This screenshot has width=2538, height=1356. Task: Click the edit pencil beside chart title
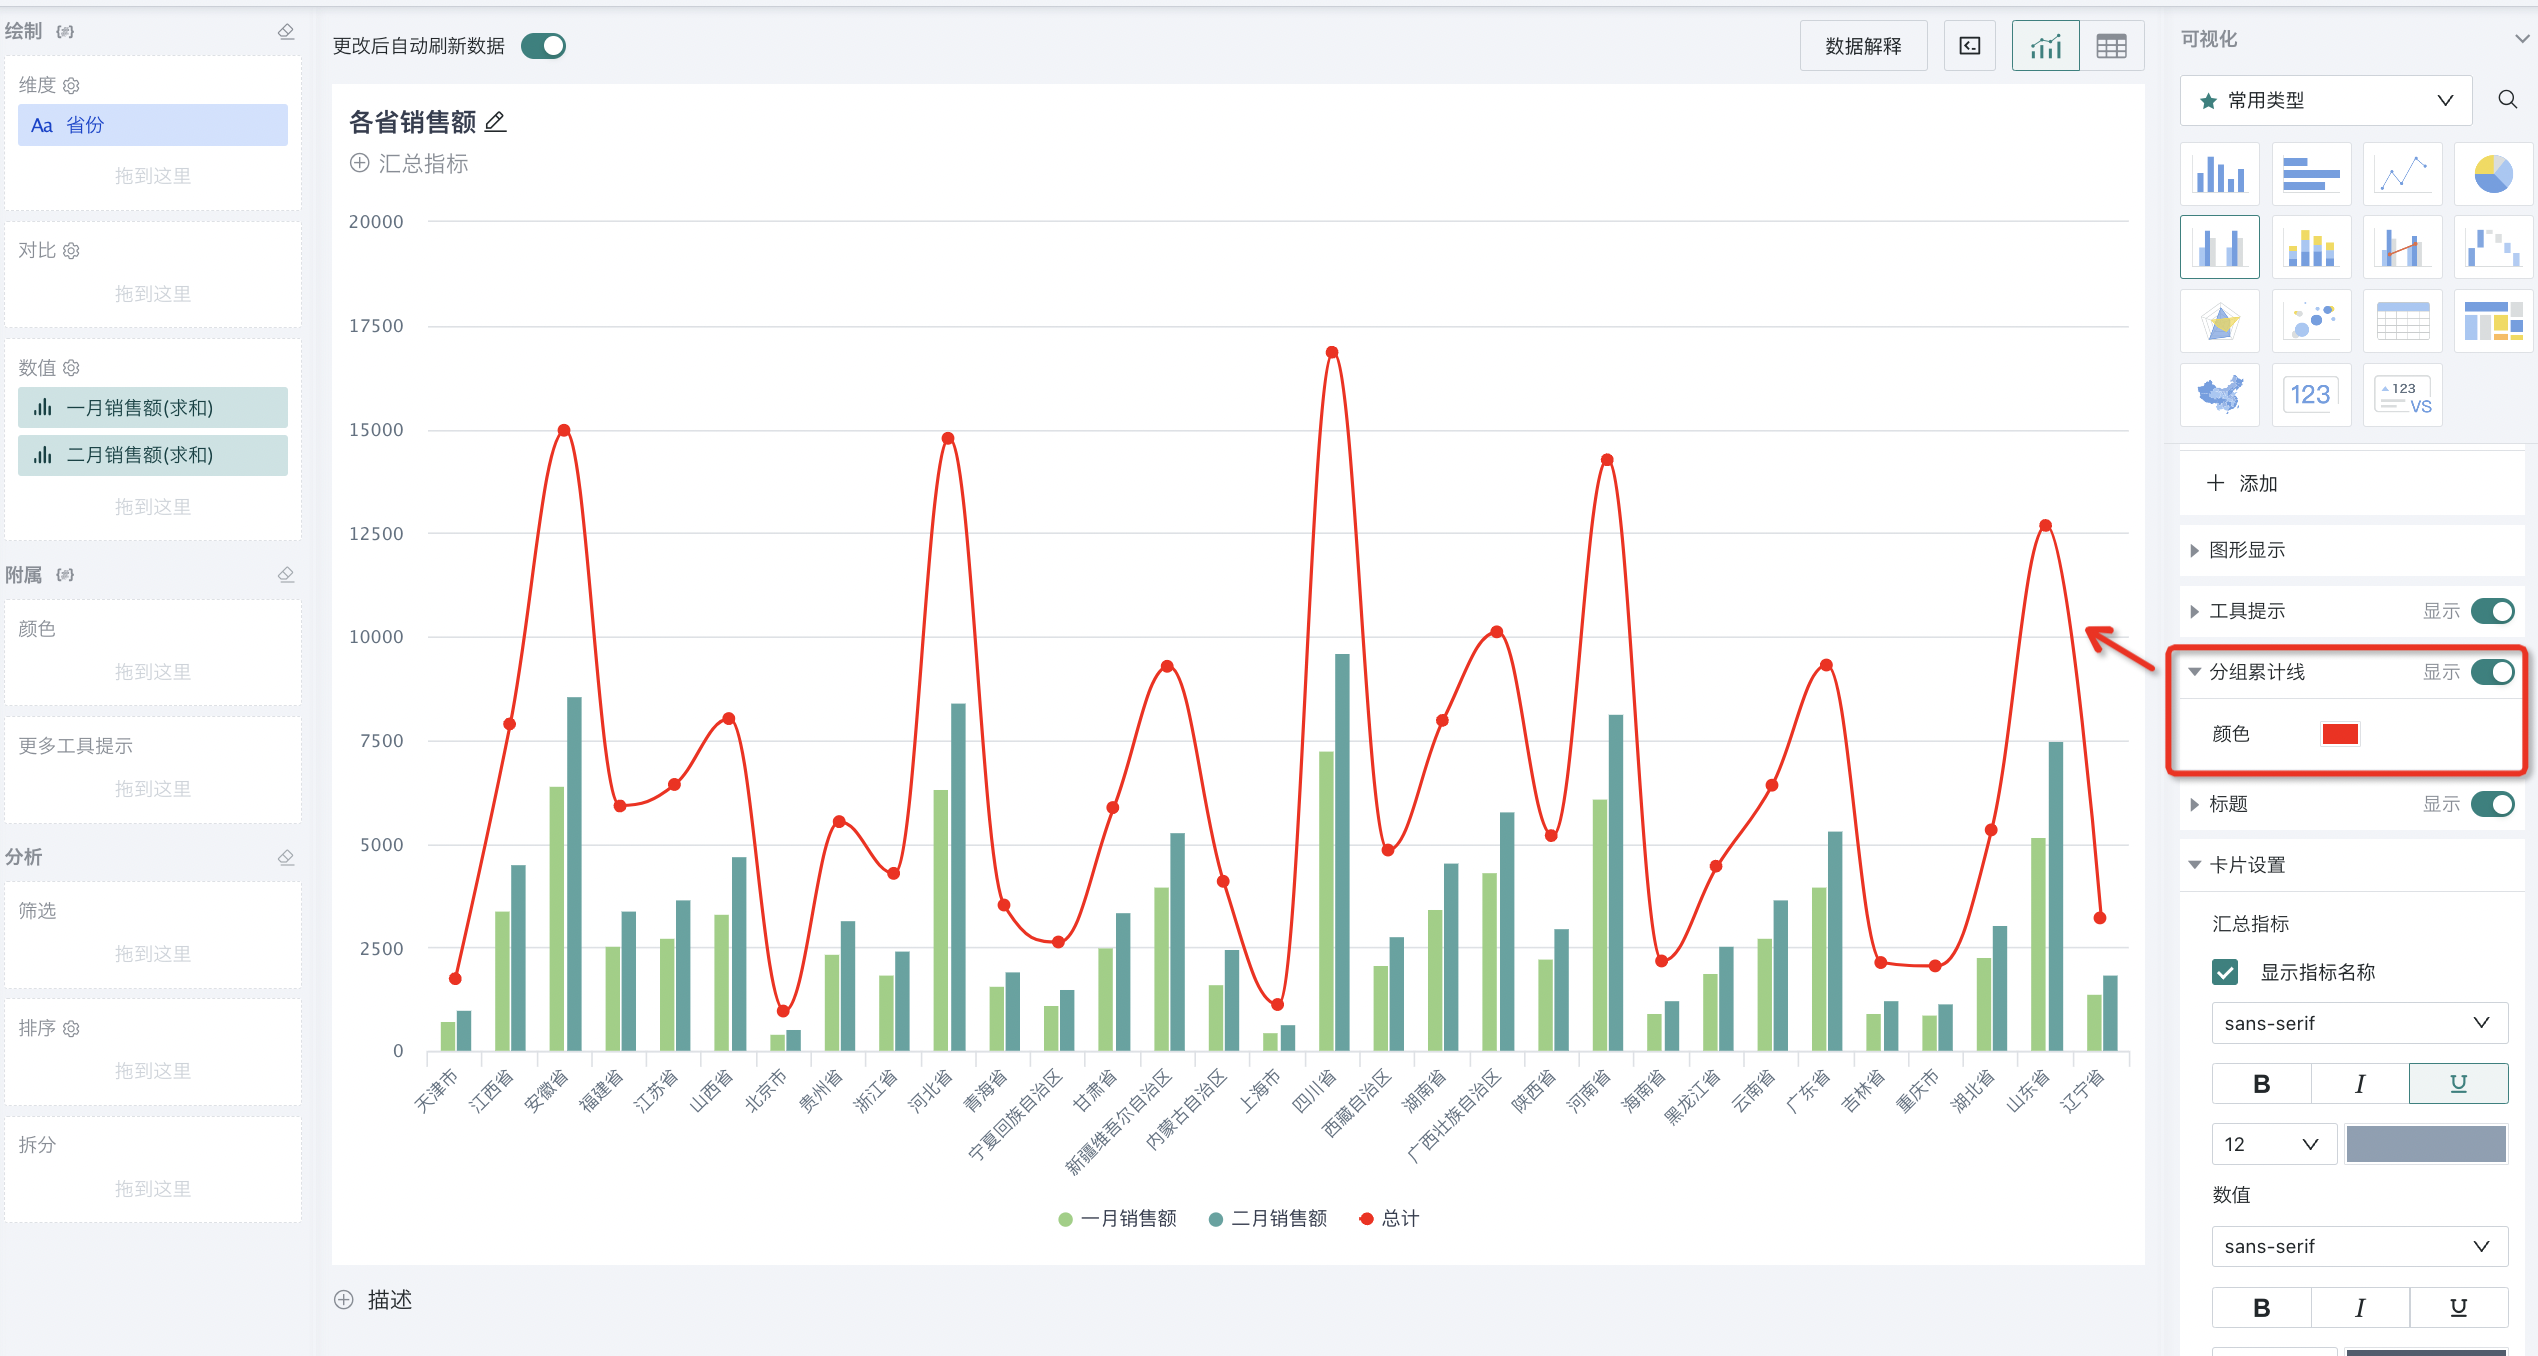[495, 122]
